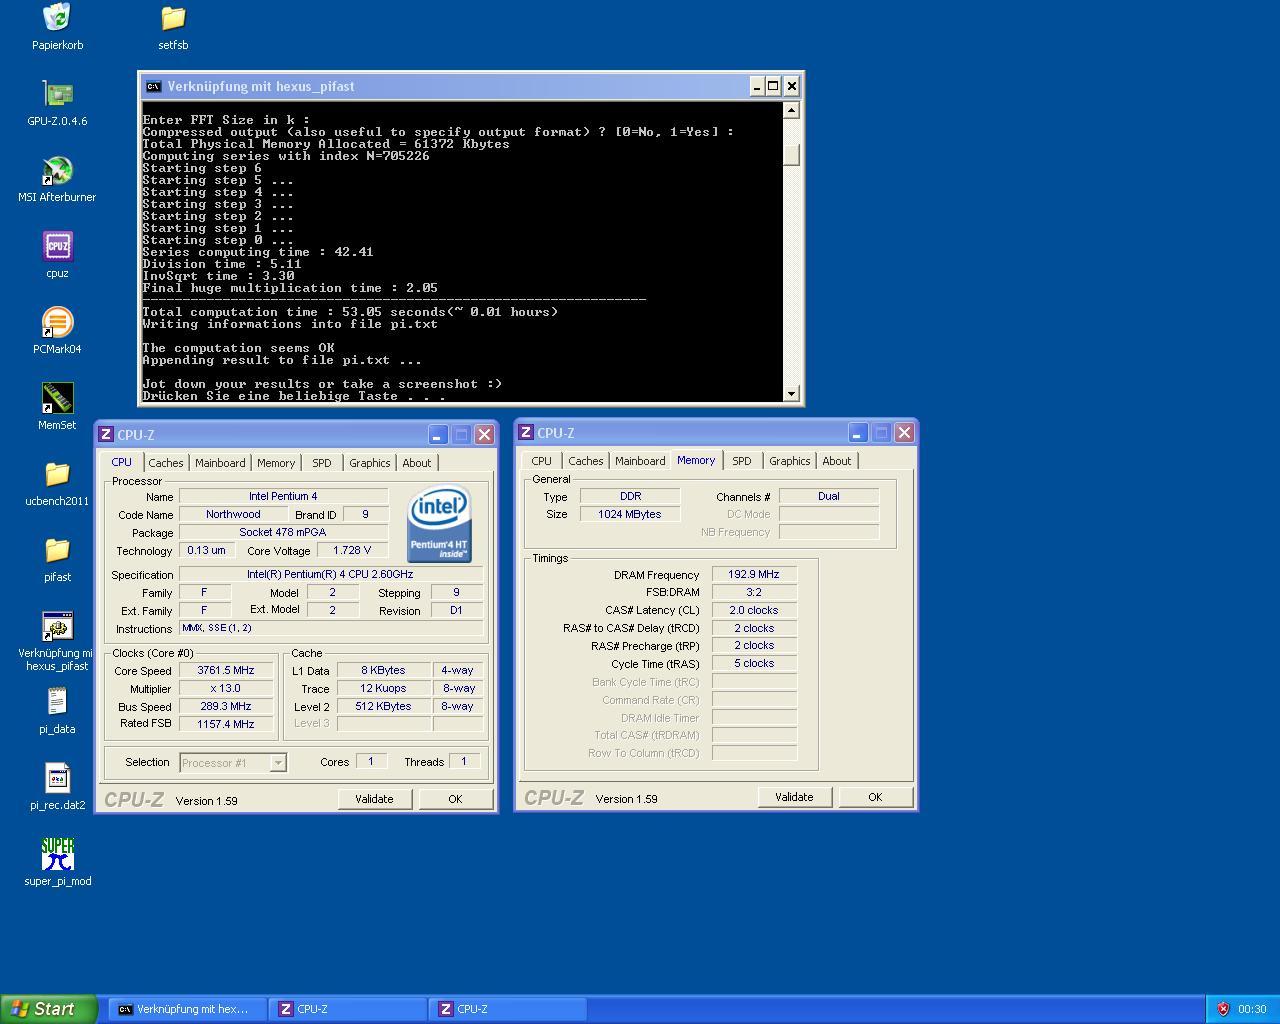The image size is (1280, 1024).
Task: Click the Bus Speed value 289.3 MHz
Action: pyautogui.click(x=226, y=706)
